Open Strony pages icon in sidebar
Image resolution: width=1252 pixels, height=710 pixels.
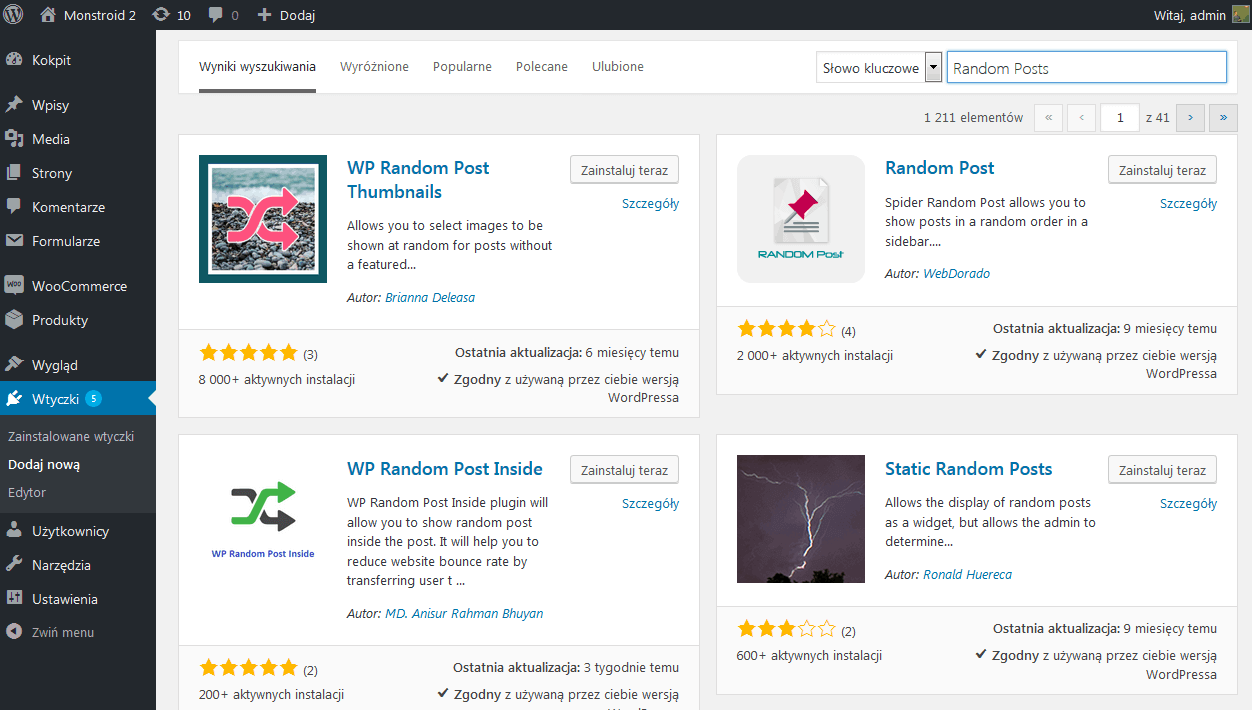[14, 173]
